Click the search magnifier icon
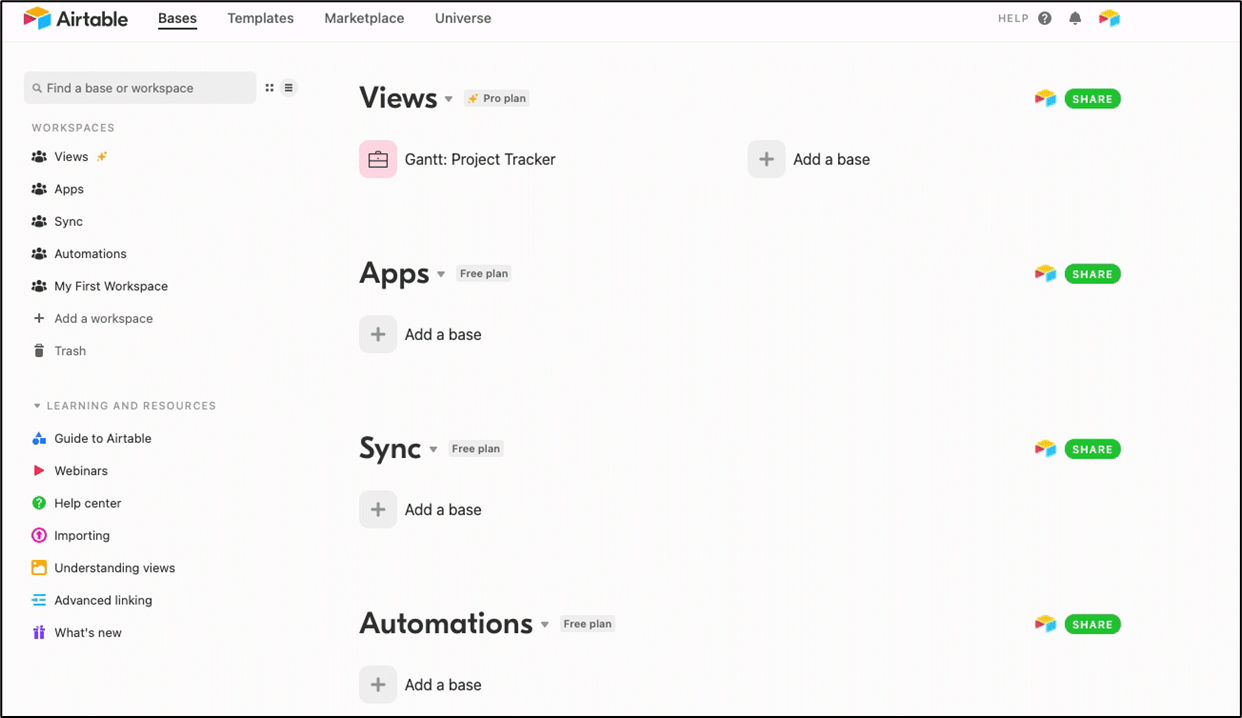1242x718 pixels. tap(38, 88)
